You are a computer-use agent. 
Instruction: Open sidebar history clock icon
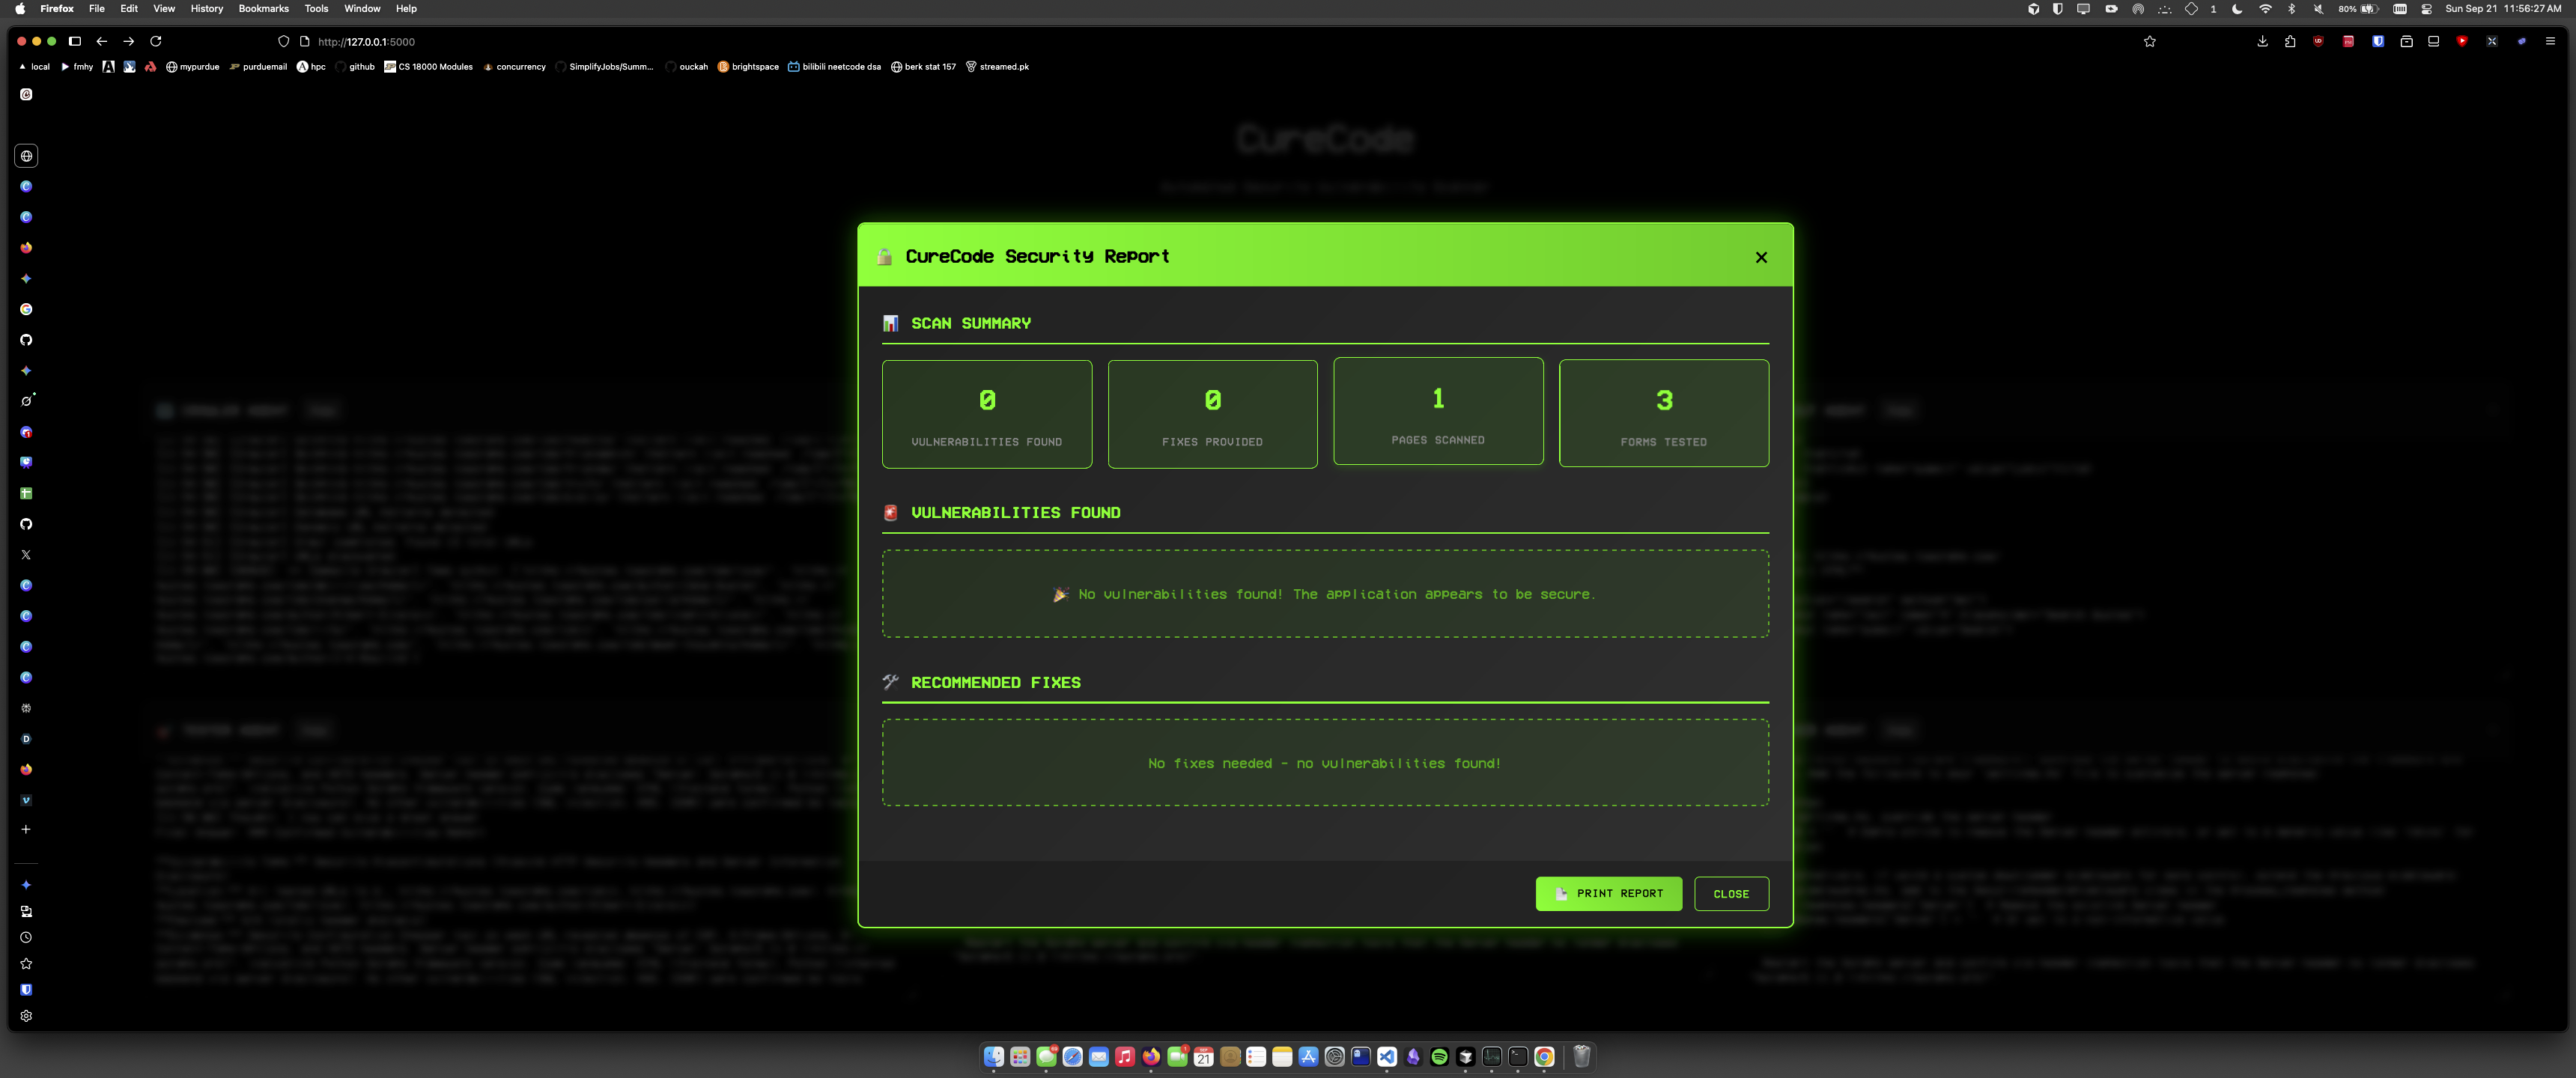[26, 937]
